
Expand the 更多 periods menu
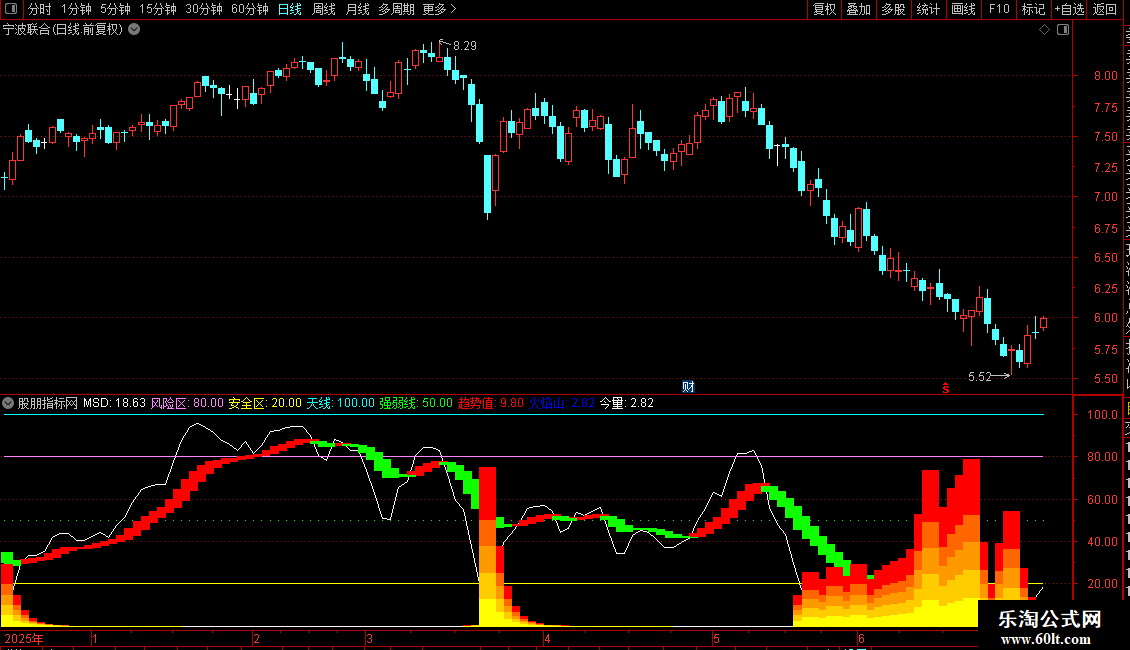click(439, 9)
